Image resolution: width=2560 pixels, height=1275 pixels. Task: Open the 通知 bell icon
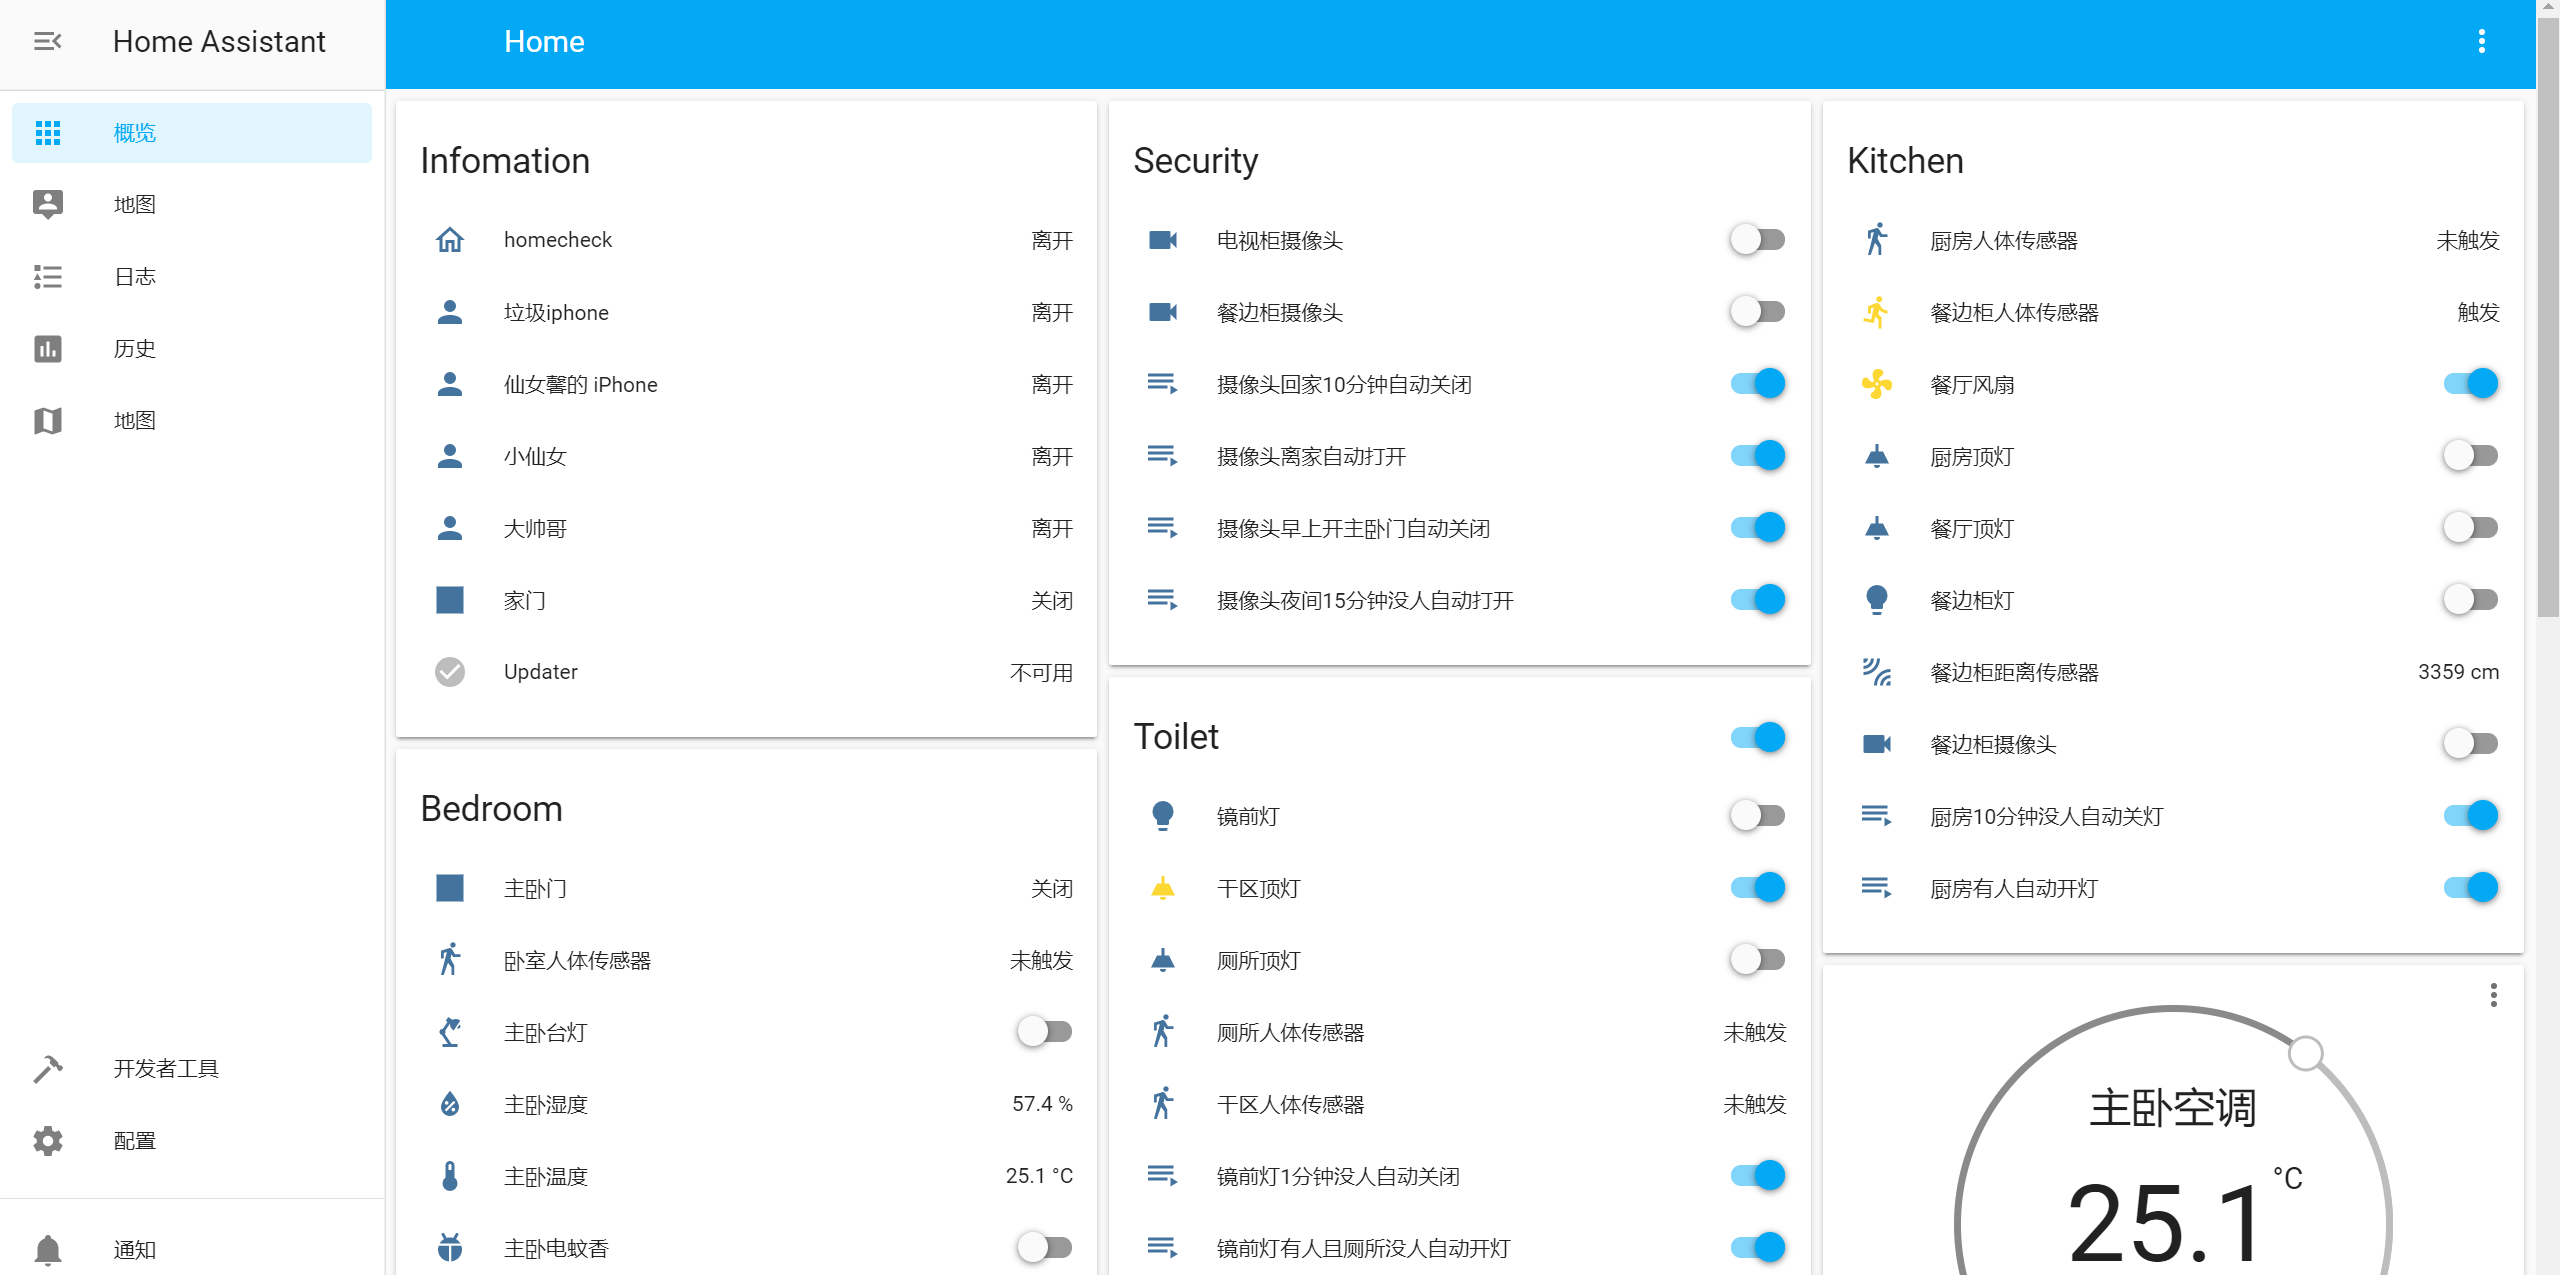pos(47,1249)
